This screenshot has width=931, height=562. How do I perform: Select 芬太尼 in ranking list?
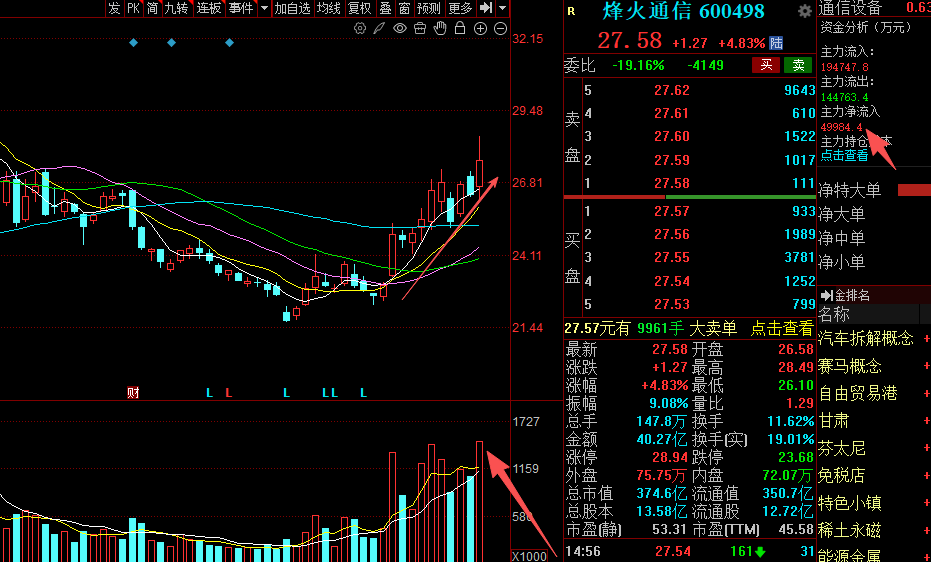(841, 448)
